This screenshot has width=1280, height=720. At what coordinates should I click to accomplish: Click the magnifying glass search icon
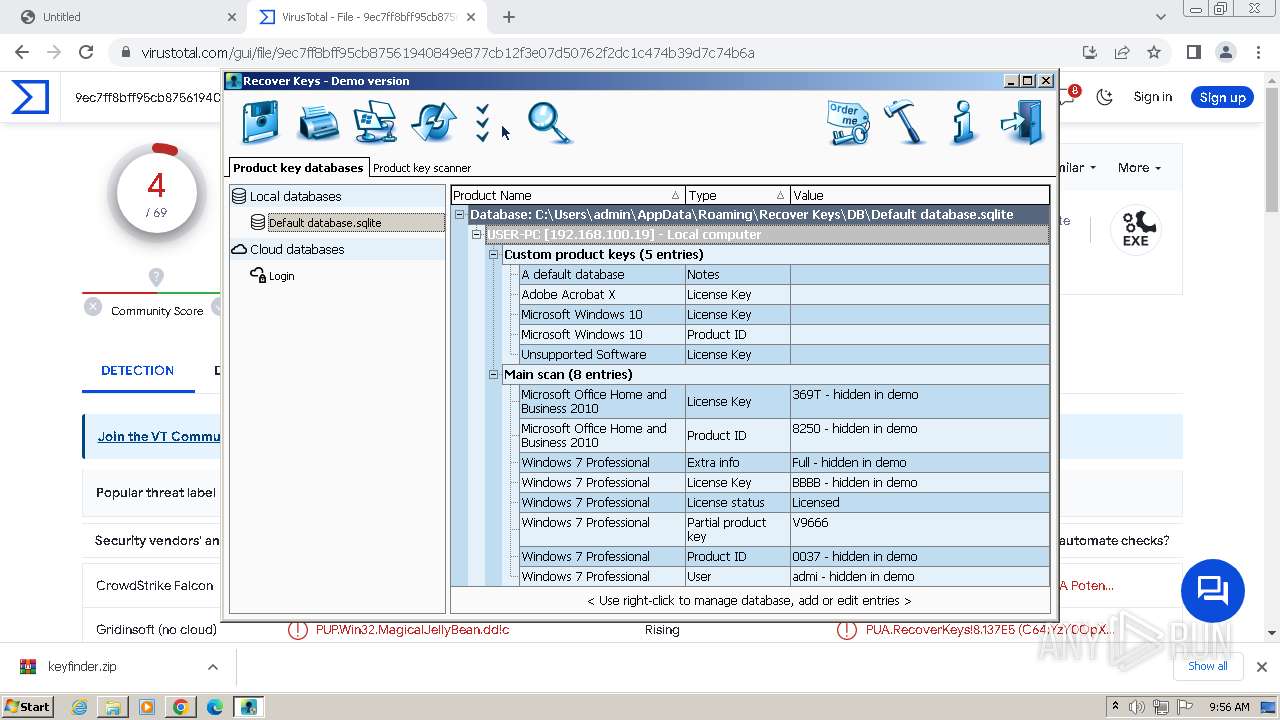(549, 122)
